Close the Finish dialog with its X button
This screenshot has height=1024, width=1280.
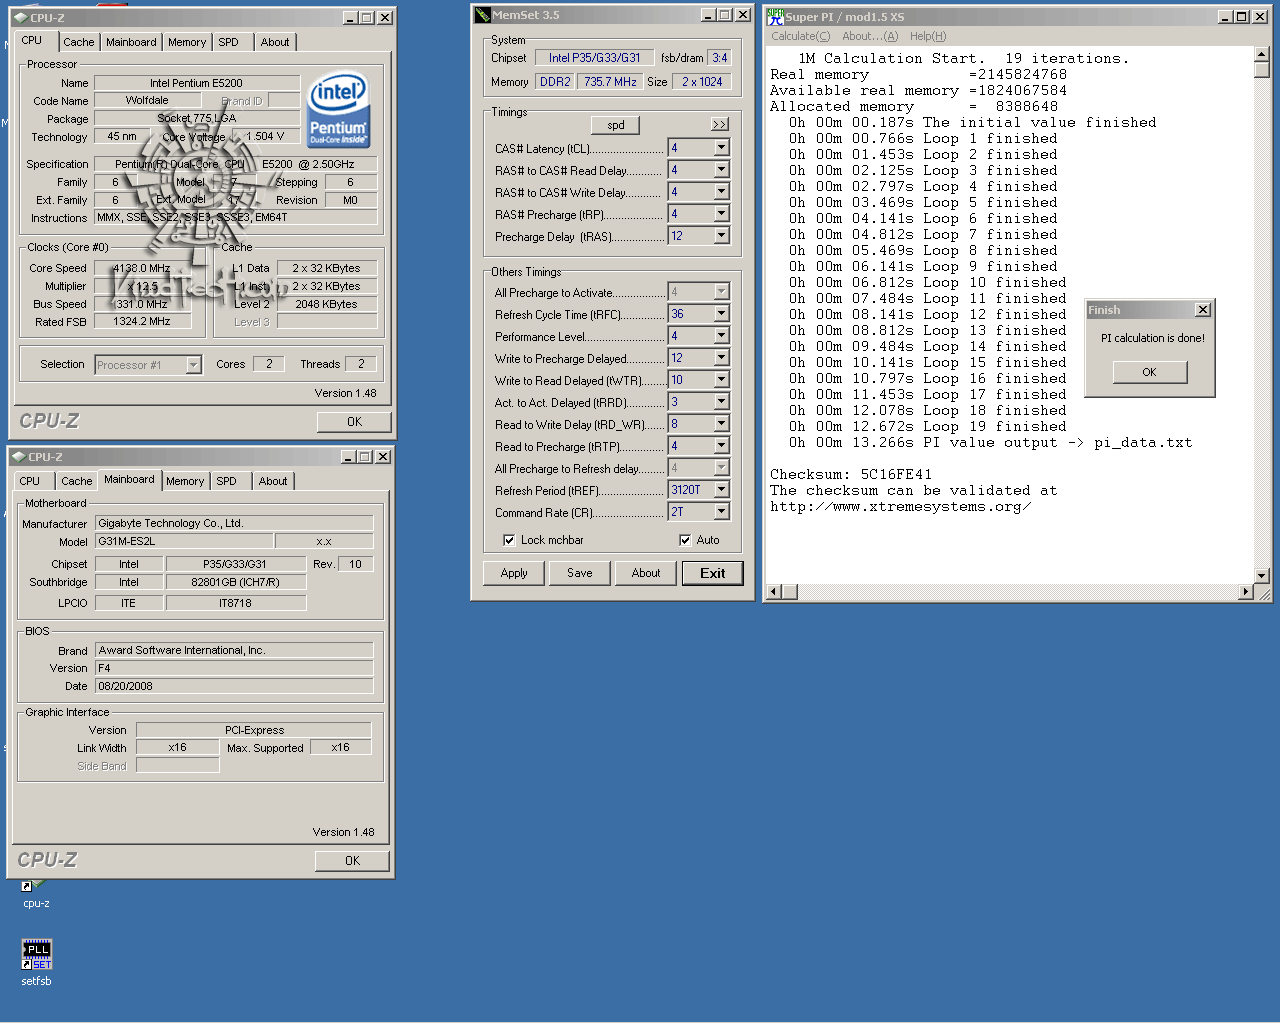tap(1203, 310)
